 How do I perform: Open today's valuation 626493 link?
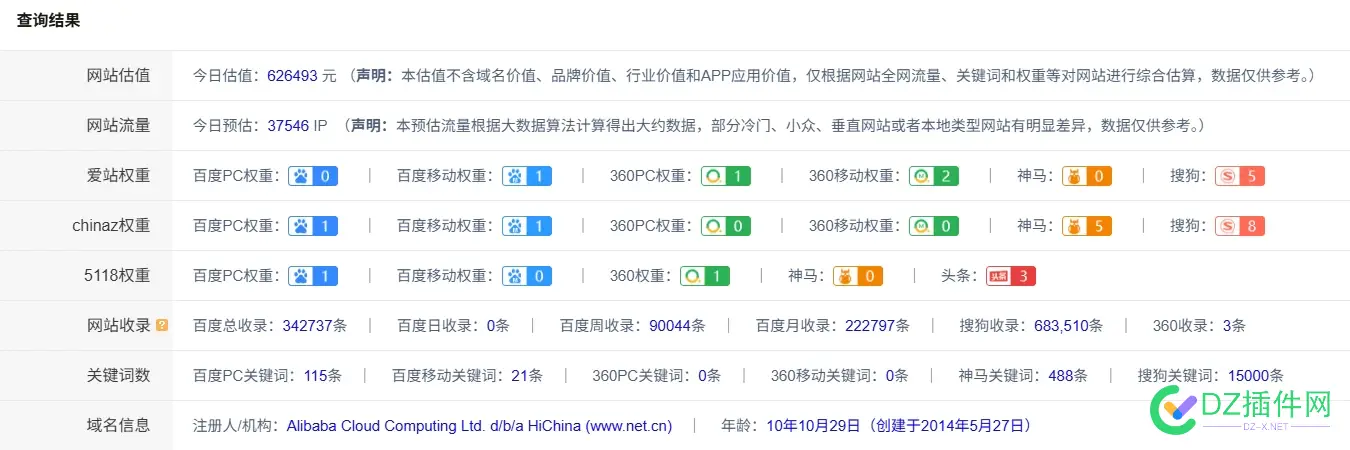click(292, 75)
